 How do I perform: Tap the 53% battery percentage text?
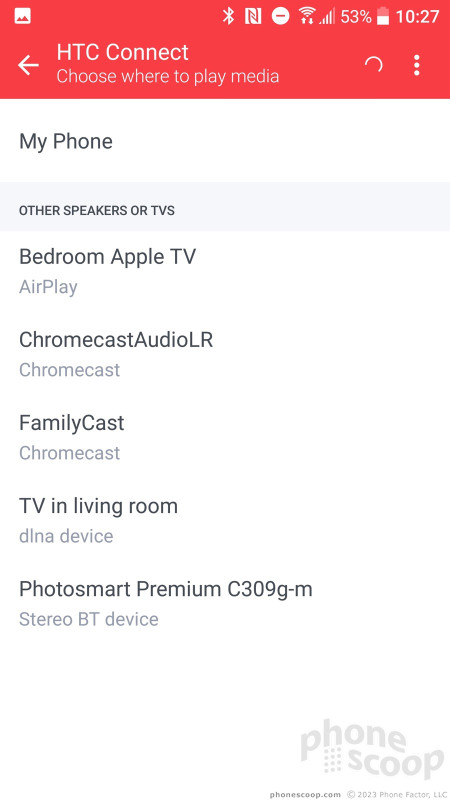tap(356, 17)
